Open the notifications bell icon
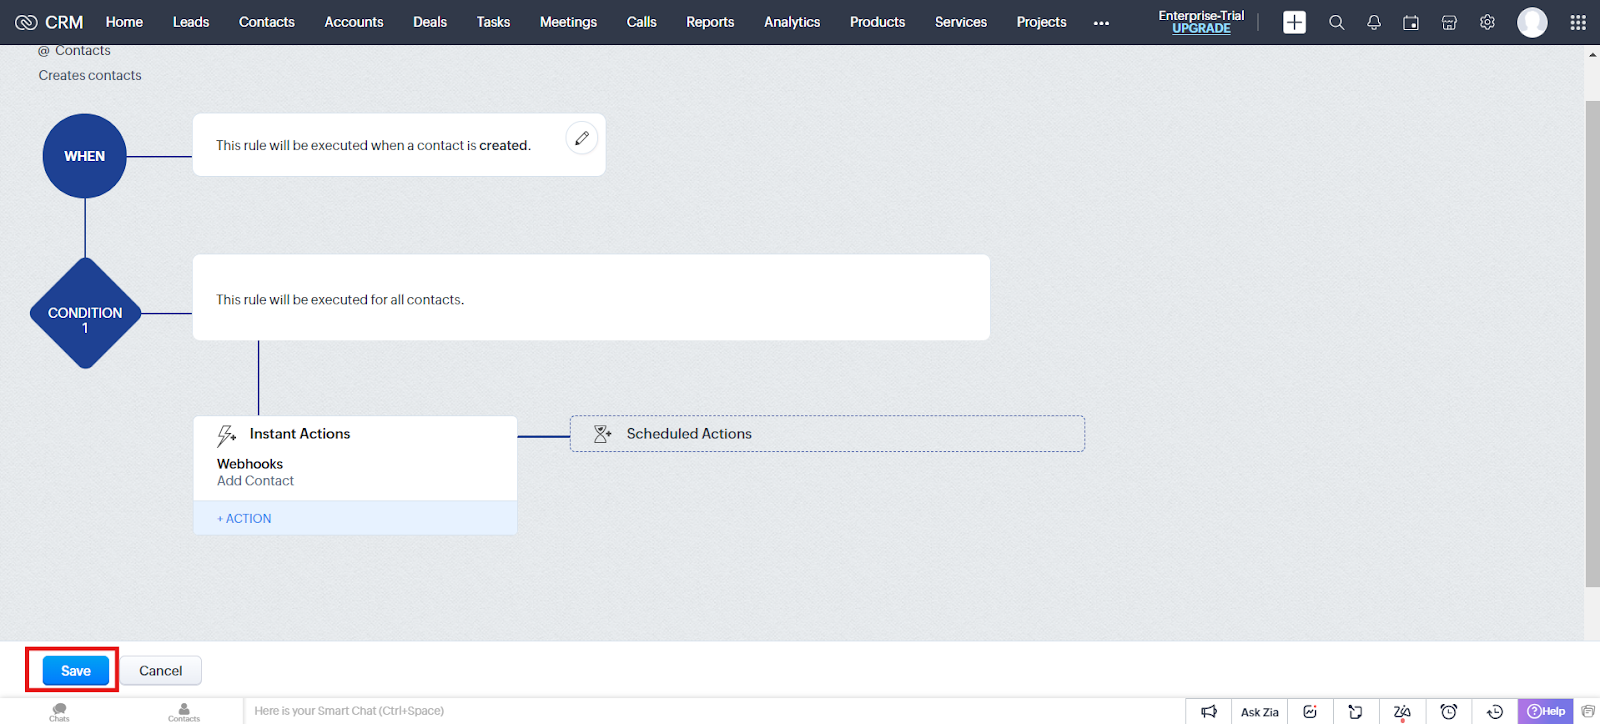Image resolution: width=1600 pixels, height=724 pixels. tap(1374, 22)
